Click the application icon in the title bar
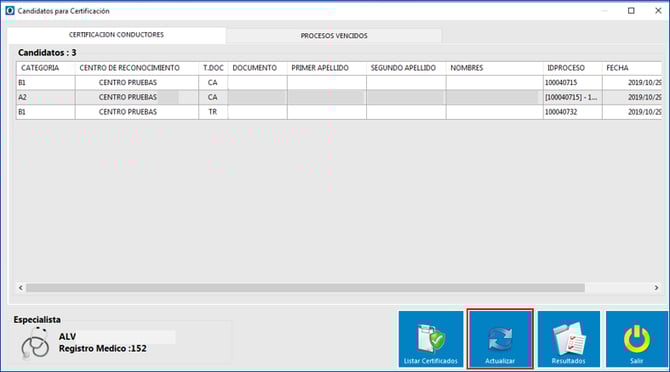Screen dimensions: 670x372 click(x=10, y=11)
